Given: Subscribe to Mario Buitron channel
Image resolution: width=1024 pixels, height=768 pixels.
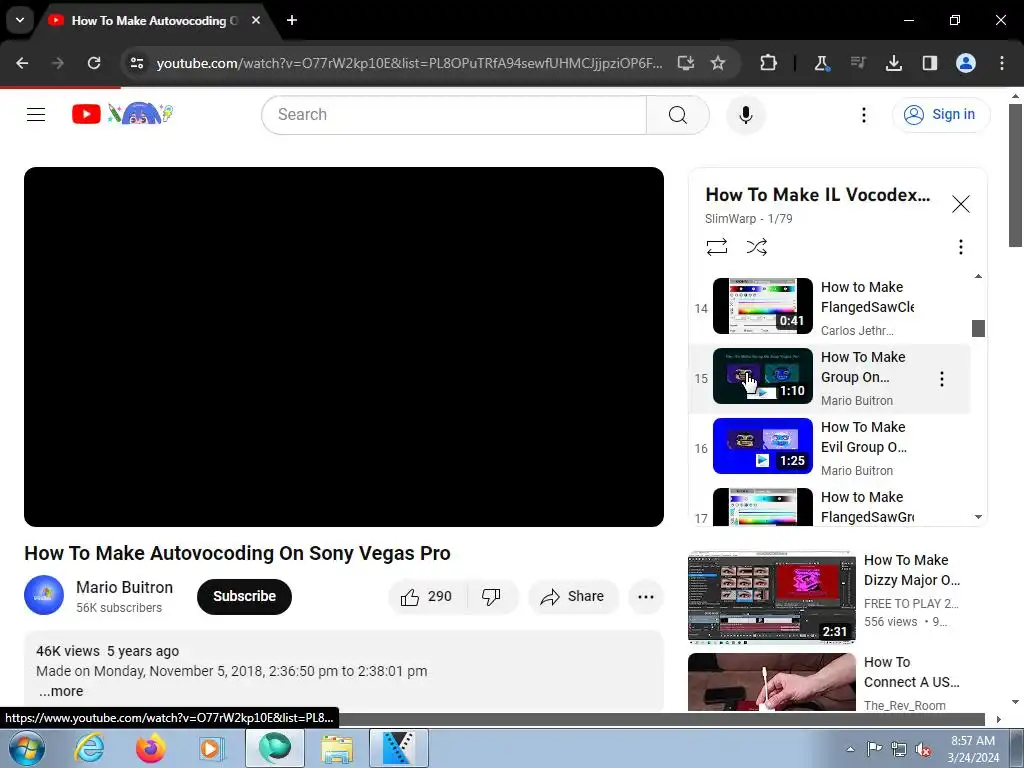Looking at the screenshot, I should coord(244,596).
